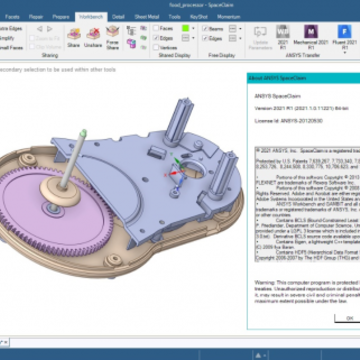The width and height of the screenshot is (360, 360).
Task: Open the Tools ribbon tab
Action: pyautogui.click(x=174, y=17)
